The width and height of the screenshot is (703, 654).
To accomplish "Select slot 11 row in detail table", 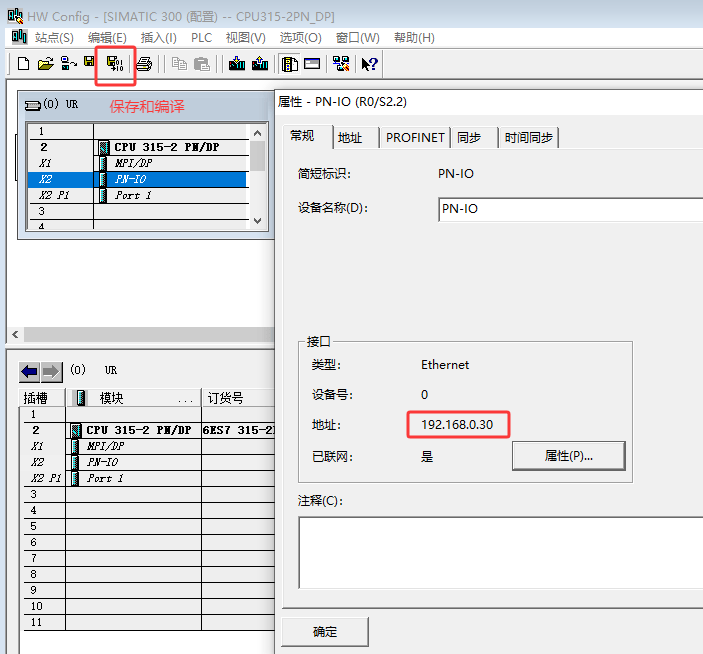I will pos(148,622).
